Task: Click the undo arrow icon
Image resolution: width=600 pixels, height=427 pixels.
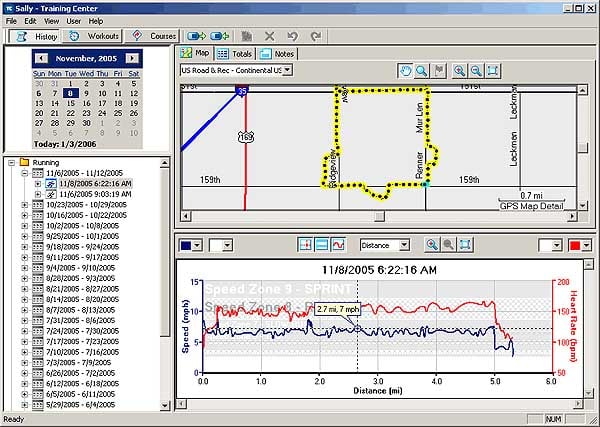Action: click(x=292, y=36)
